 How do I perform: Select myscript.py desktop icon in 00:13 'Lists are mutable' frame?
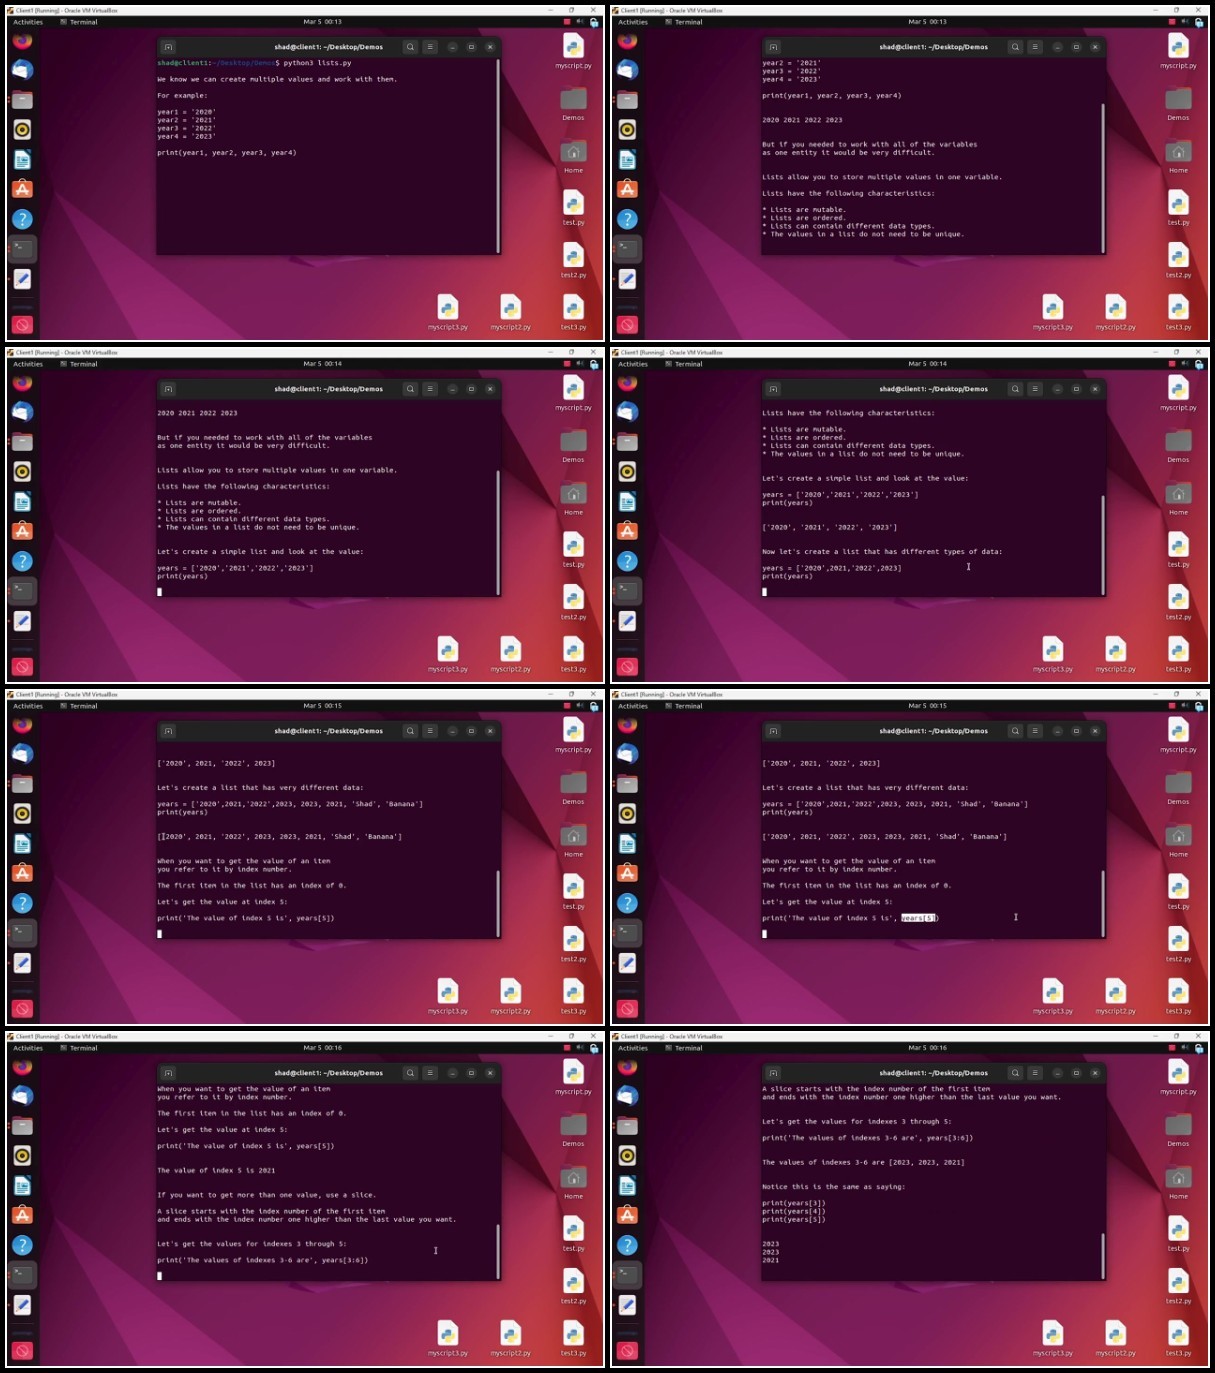[x=1178, y=50]
